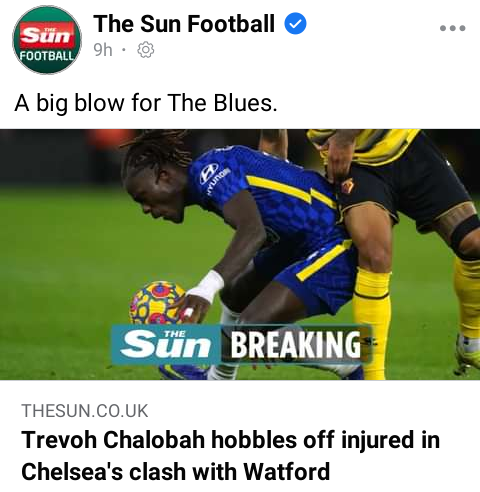Image resolution: width=480 pixels, height=492 pixels.
Task: Open the Trevoh Chalobah headline link
Action: pyautogui.click(x=231, y=455)
